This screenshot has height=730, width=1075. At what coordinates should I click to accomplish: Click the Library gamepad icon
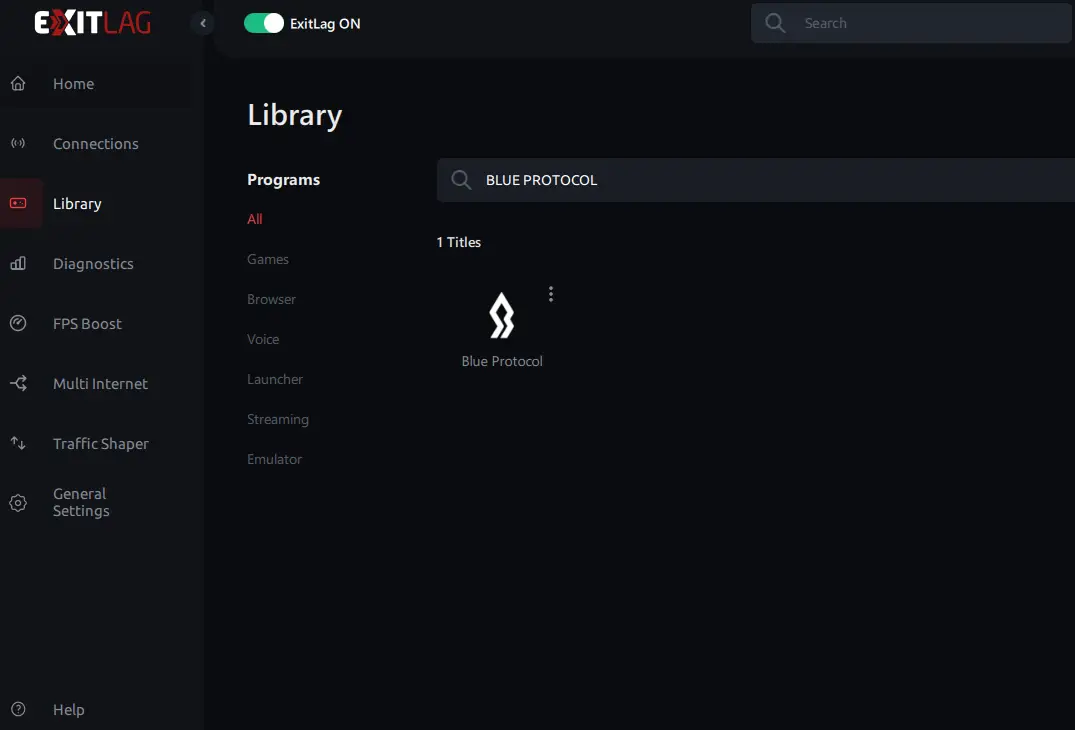coord(19,204)
